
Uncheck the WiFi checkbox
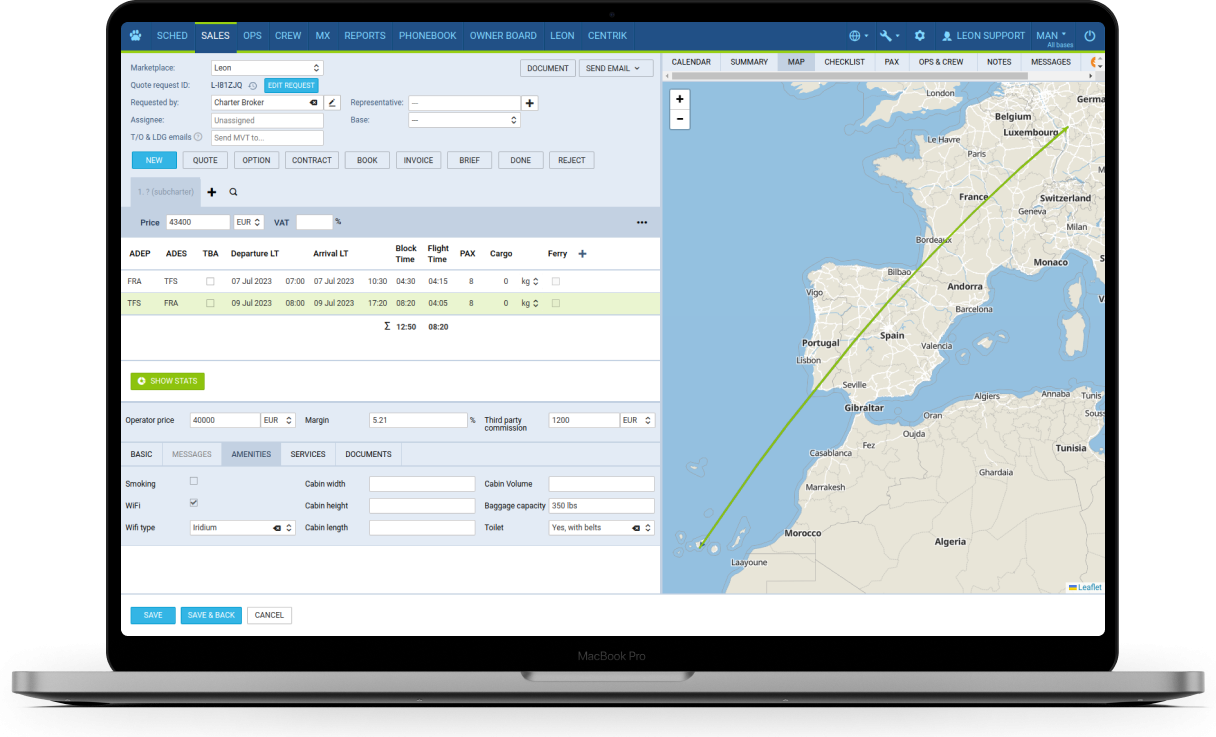click(193, 505)
